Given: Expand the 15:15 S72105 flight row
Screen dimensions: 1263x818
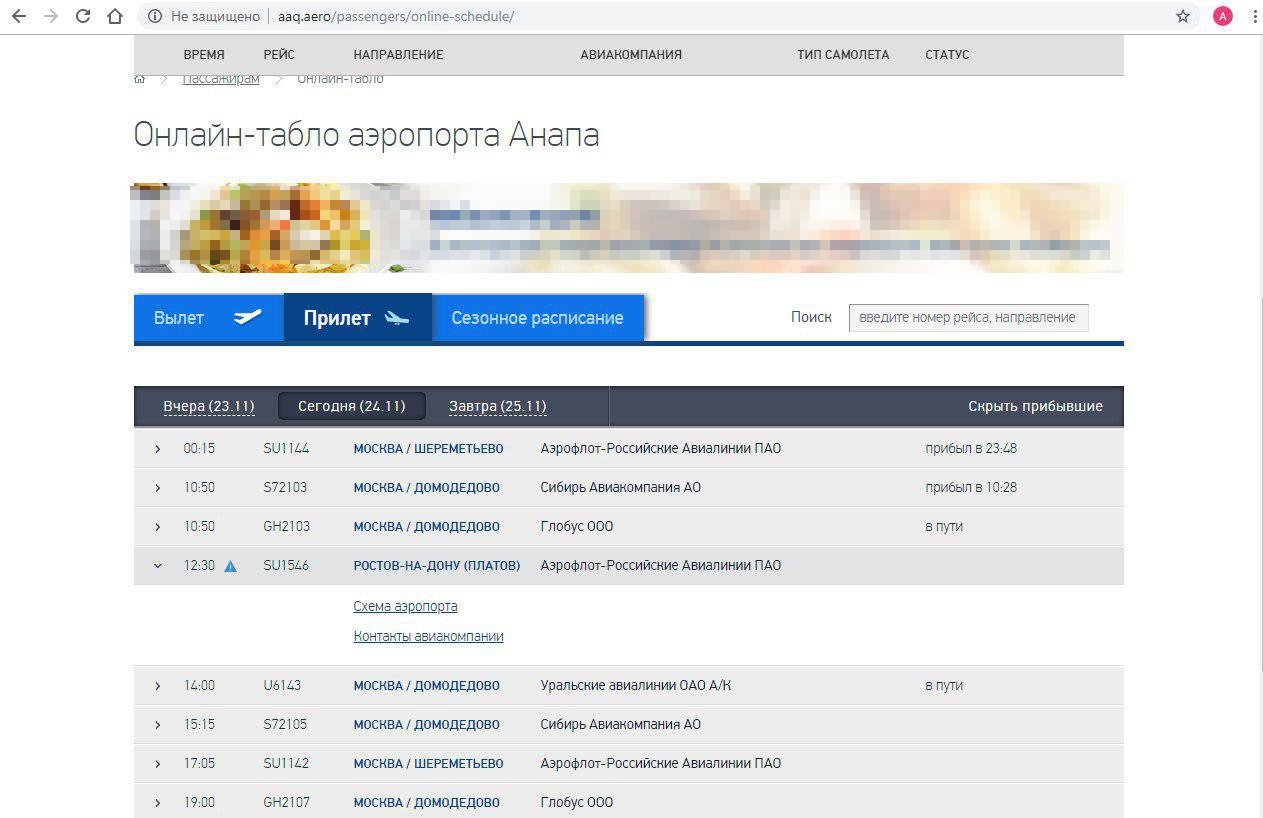Looking at the screenshot, I should (x=157, y=725).
